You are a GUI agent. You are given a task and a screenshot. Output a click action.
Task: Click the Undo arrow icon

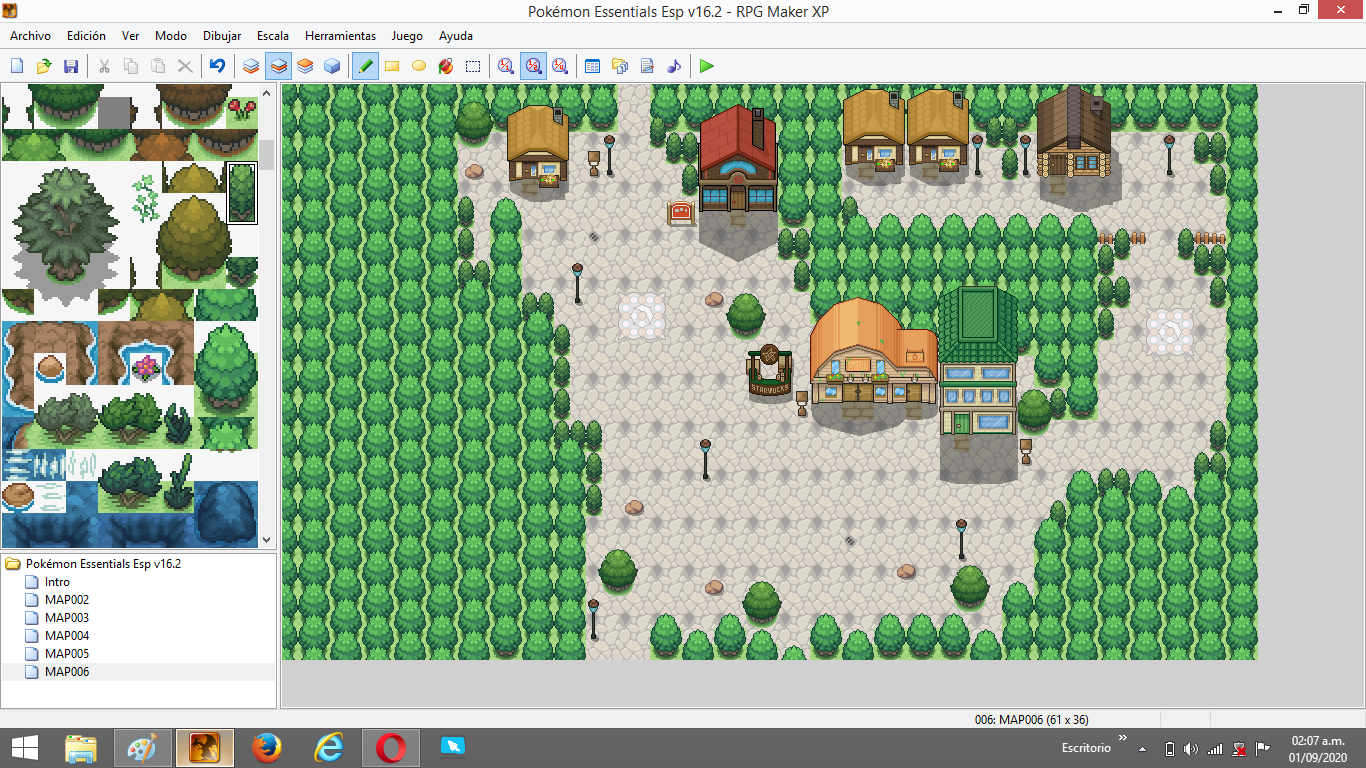coord(217,66)
